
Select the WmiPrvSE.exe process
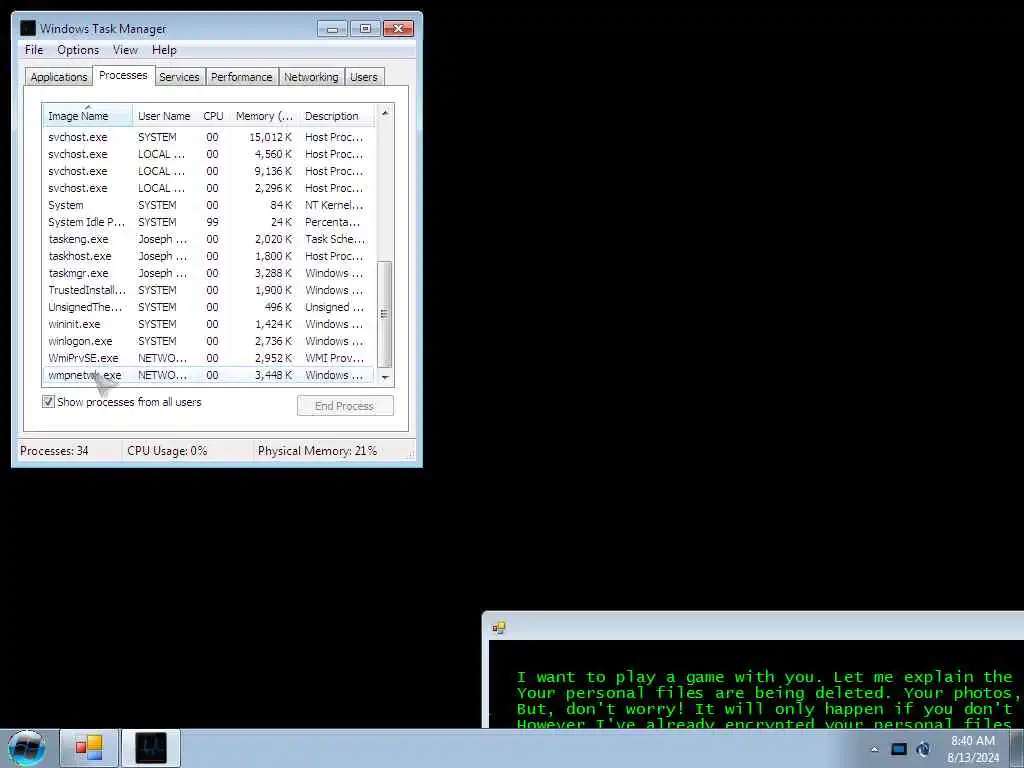pos(208,358)
